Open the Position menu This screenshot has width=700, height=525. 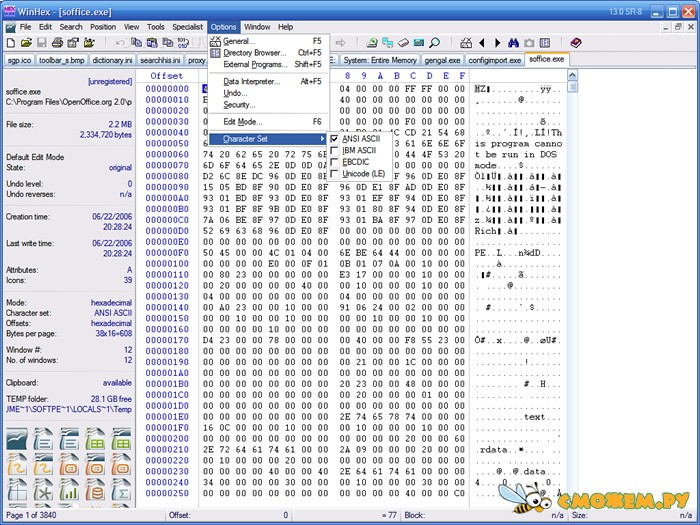click(103, 27)
